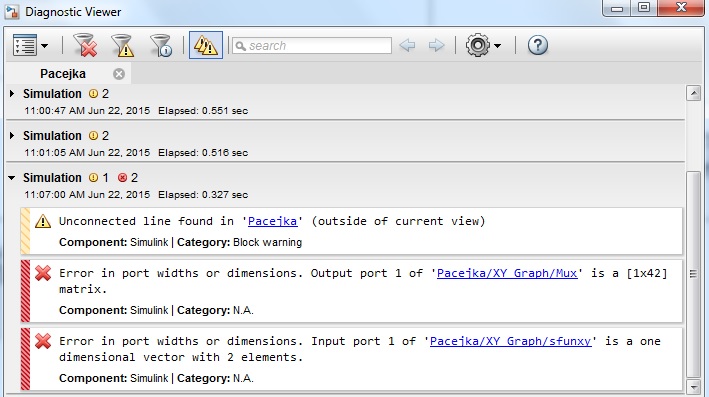Open the Pacejka/XY Graph/Mux link
709x397 pixels.
click(507, 273)
